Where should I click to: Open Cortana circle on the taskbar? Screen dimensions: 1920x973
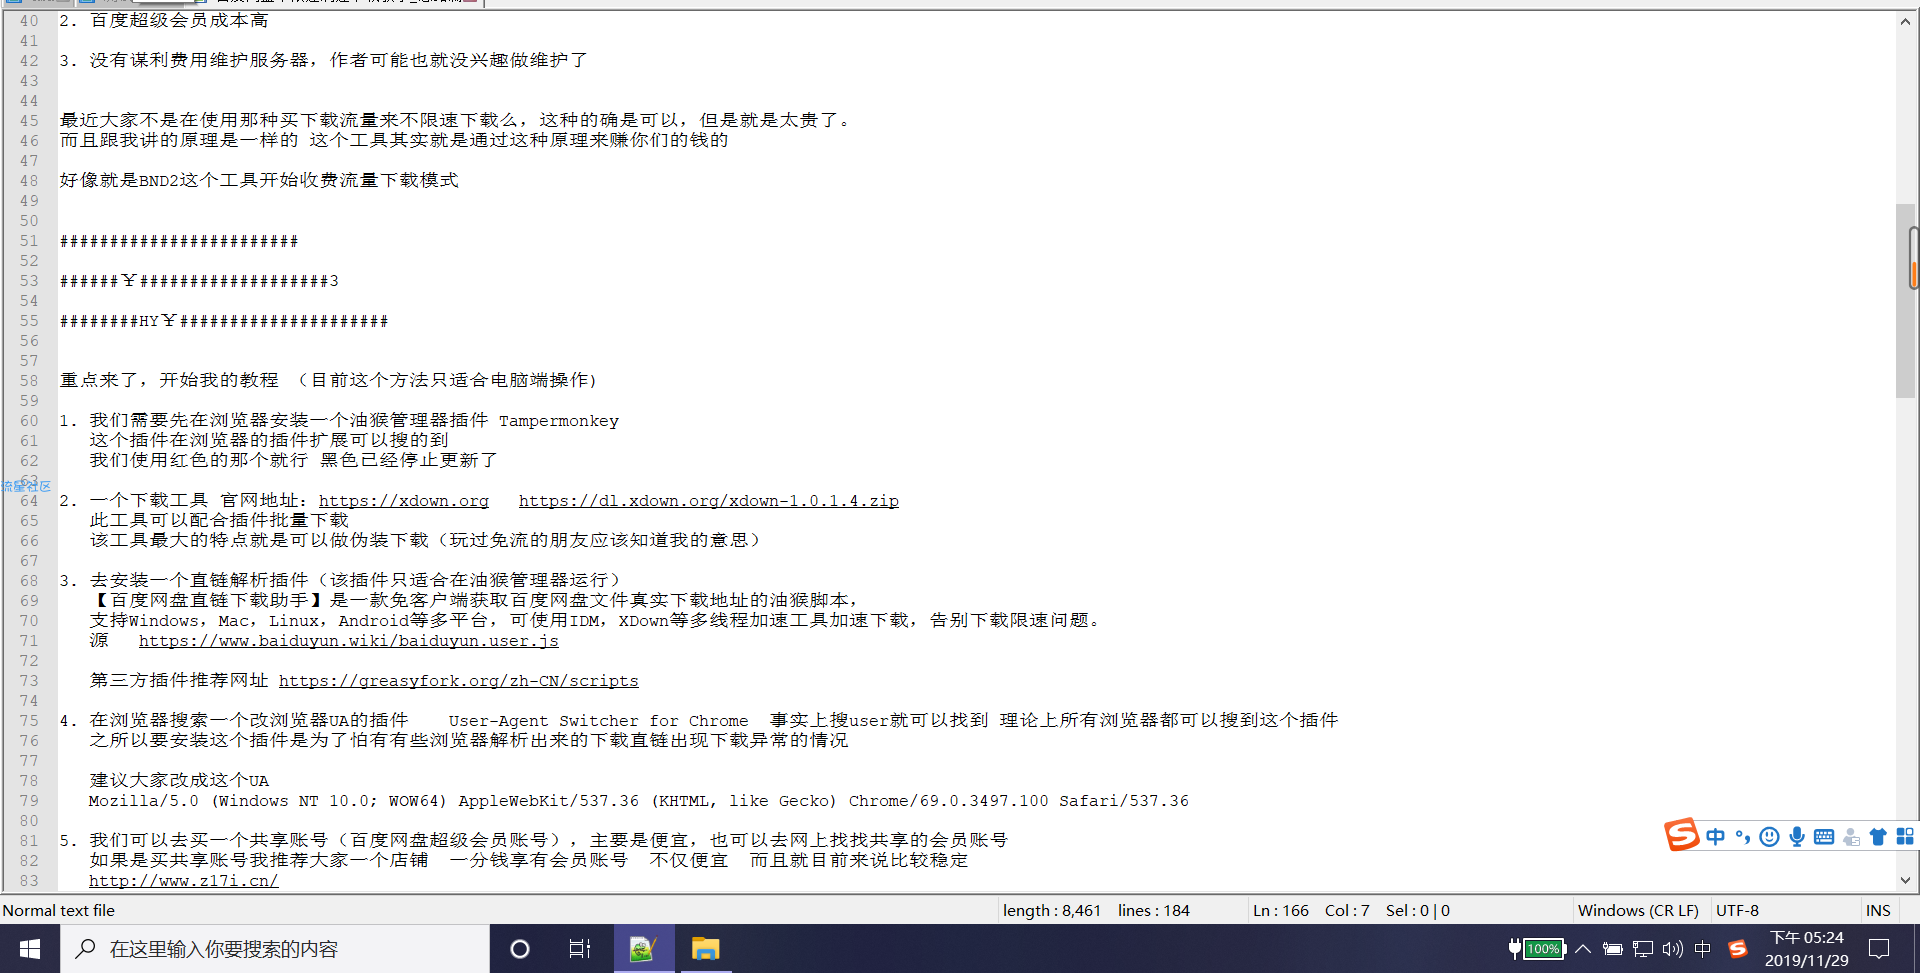(520, 949)
